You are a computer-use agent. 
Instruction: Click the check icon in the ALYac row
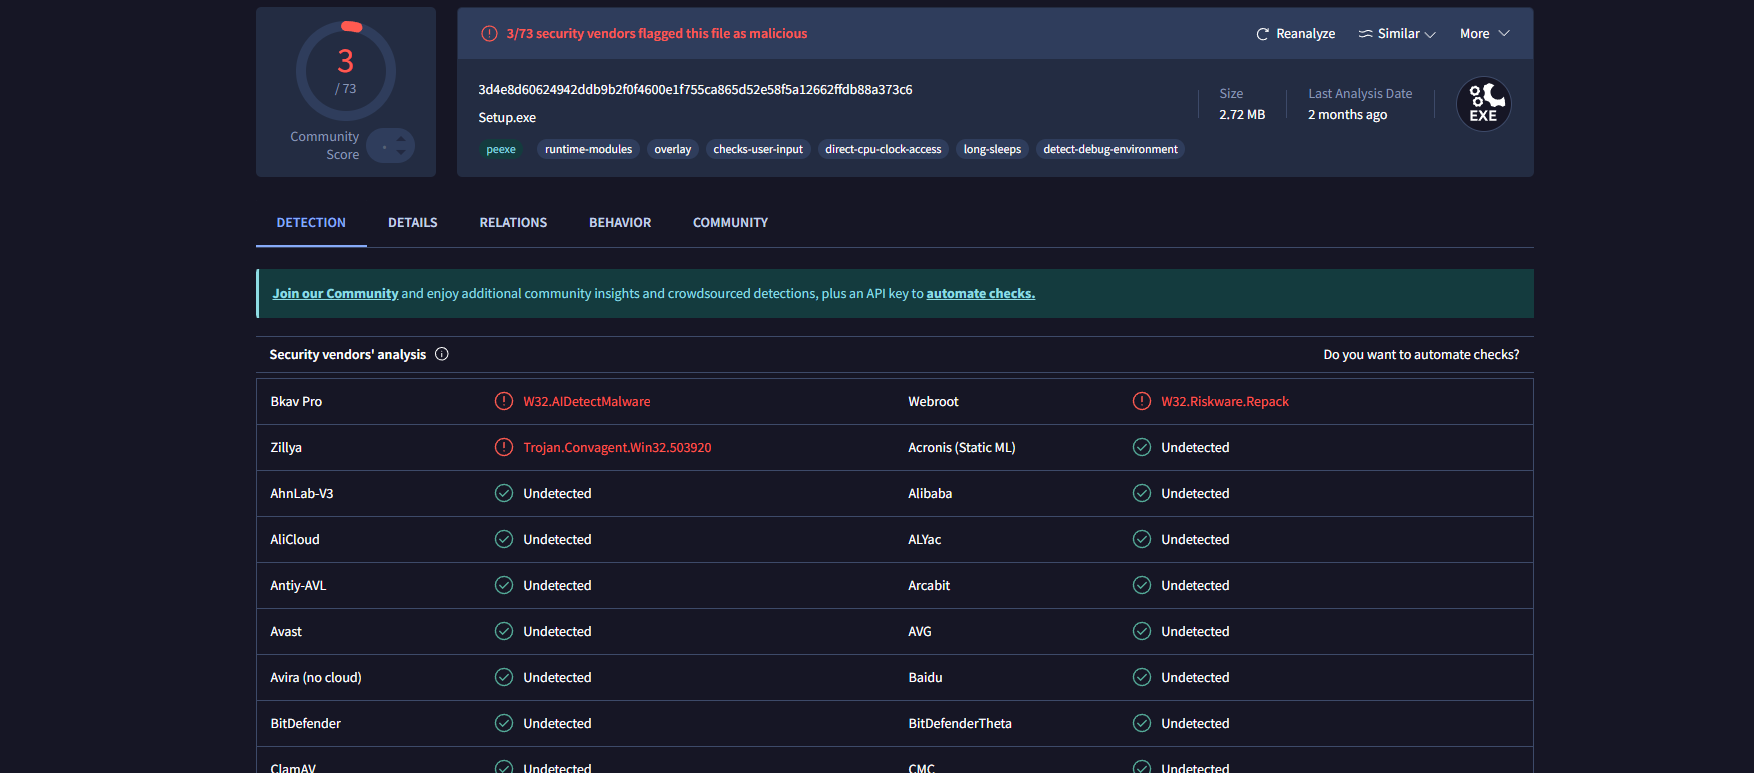1142,539
